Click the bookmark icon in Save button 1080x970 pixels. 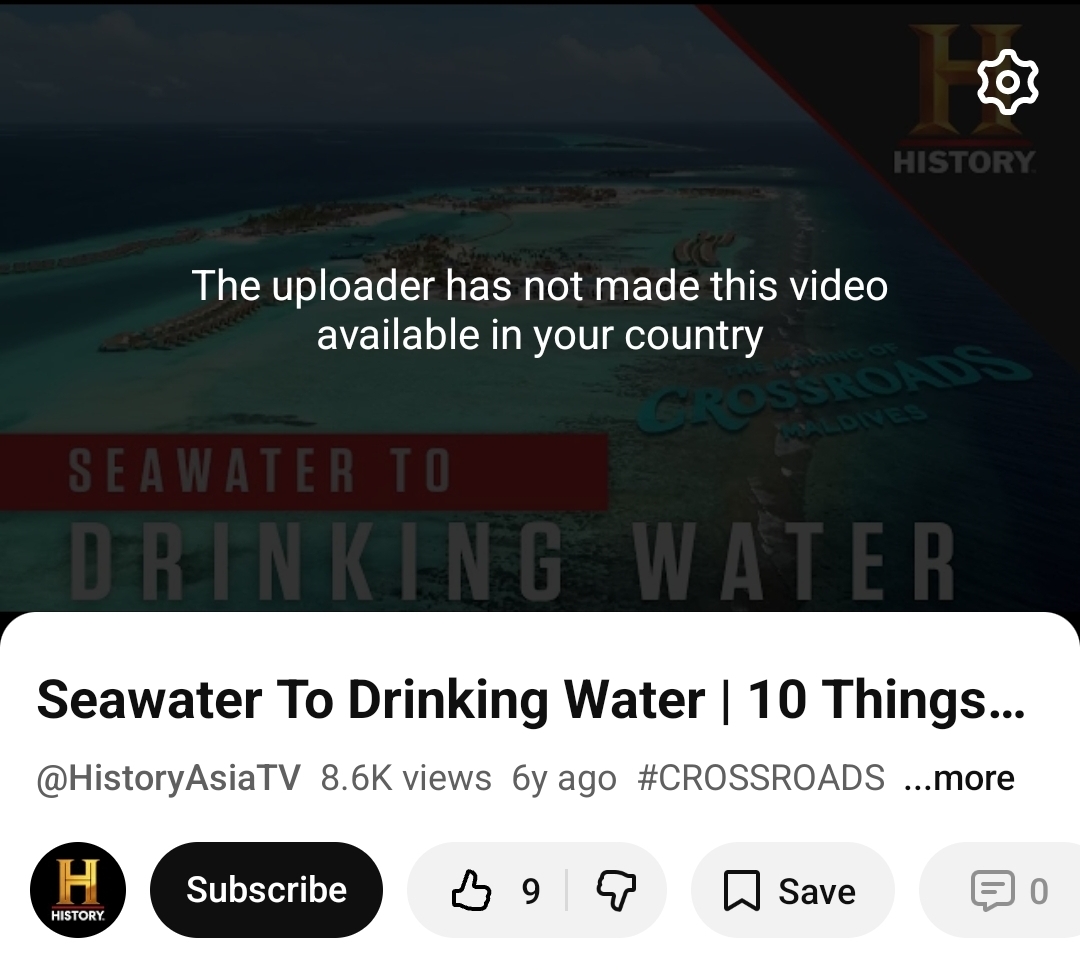pyautogui.click(x=741, y=890)
